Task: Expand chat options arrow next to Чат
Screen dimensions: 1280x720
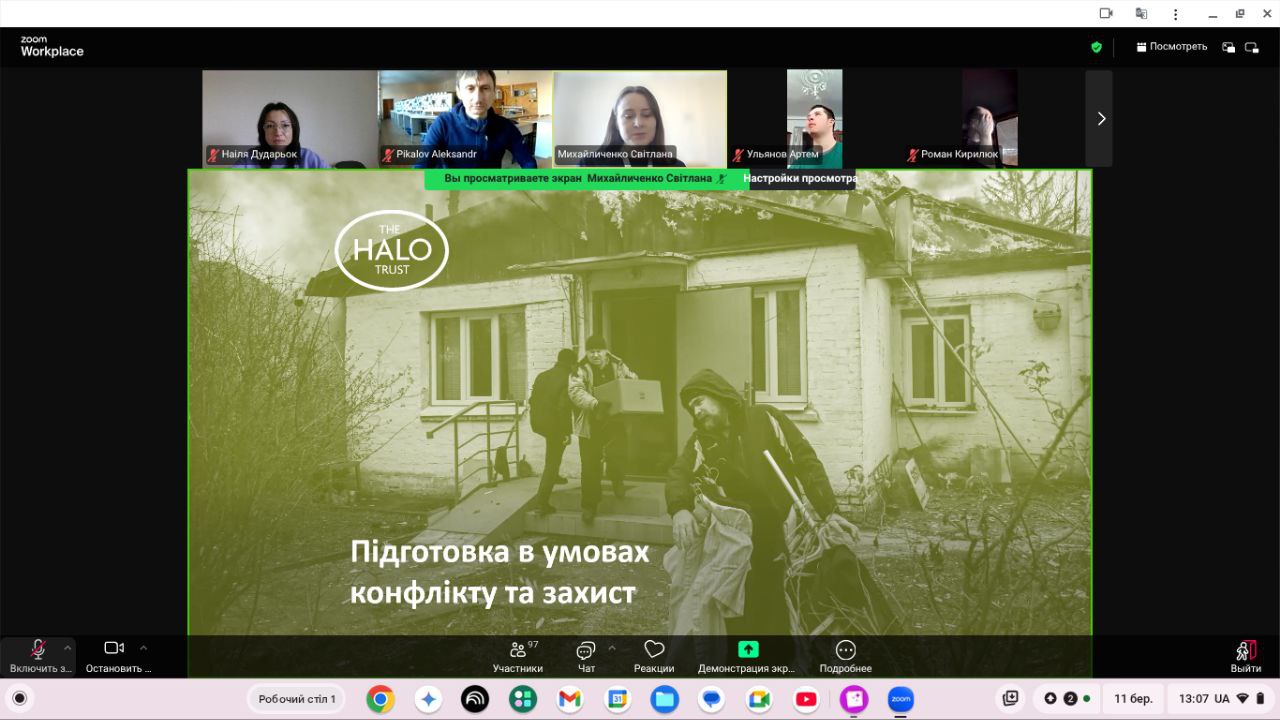Action: (x=612, y=647)
